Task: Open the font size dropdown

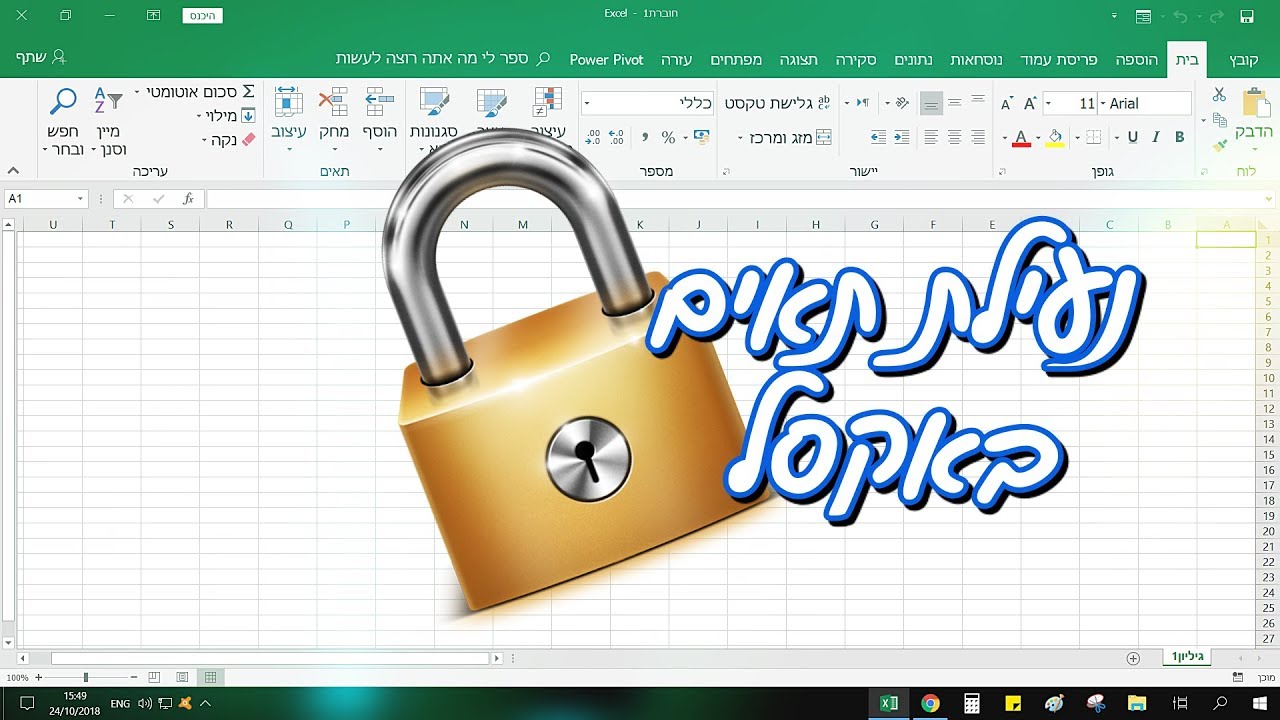Action: point(1048,103)
